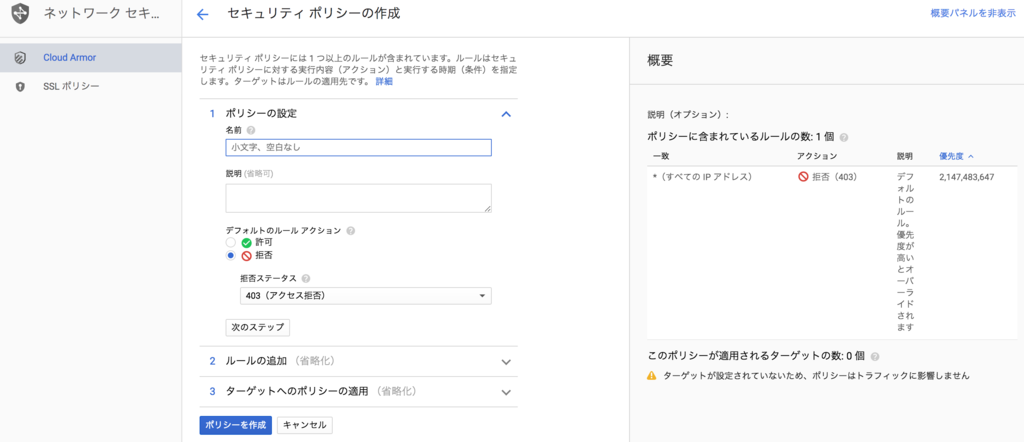The image size is (1024, 442).
Task: Select the 拒否 radio button
Action: (x=231, y=255)
